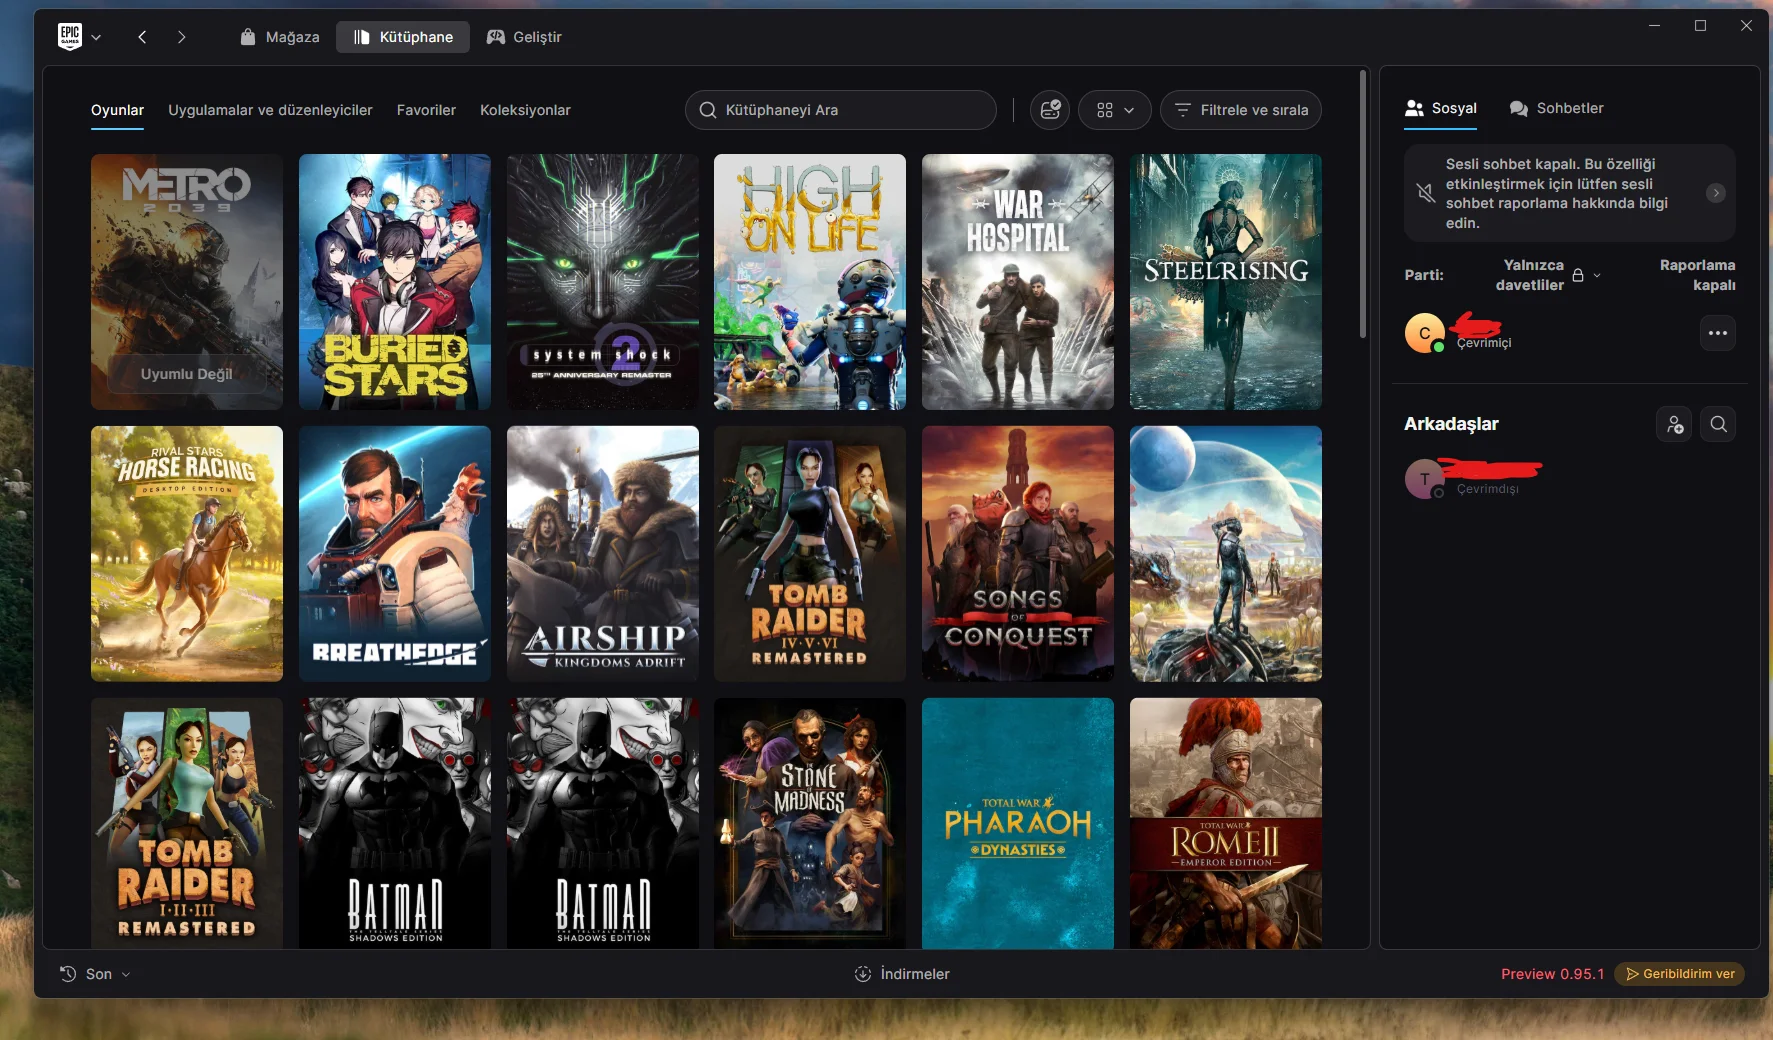The height and width of the screenshot is (1040, 1773).
Task: Select offline friend avatar T
Action: 1424,479
